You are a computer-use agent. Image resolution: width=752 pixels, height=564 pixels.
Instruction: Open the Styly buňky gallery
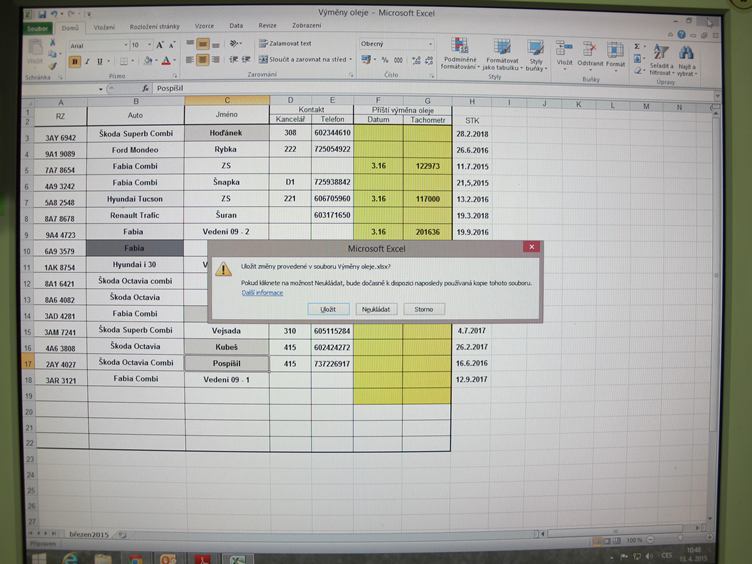(536, 56)
